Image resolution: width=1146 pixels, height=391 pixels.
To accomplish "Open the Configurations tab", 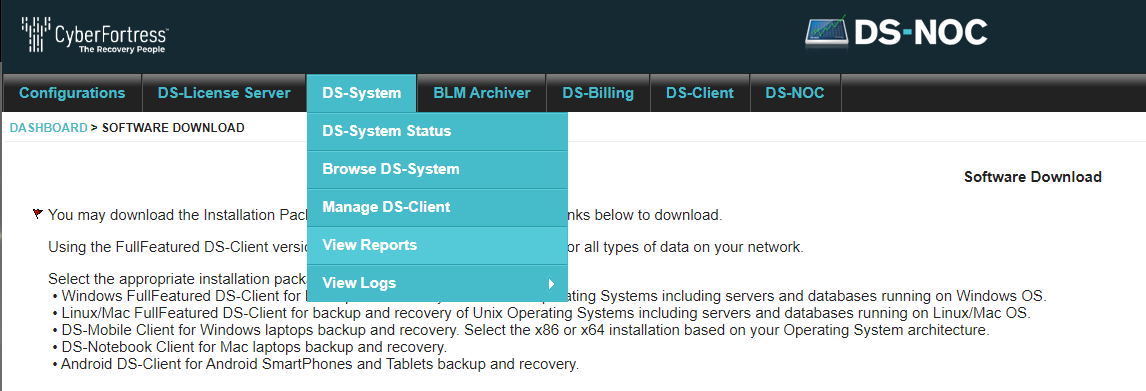I will pos(72,93).
